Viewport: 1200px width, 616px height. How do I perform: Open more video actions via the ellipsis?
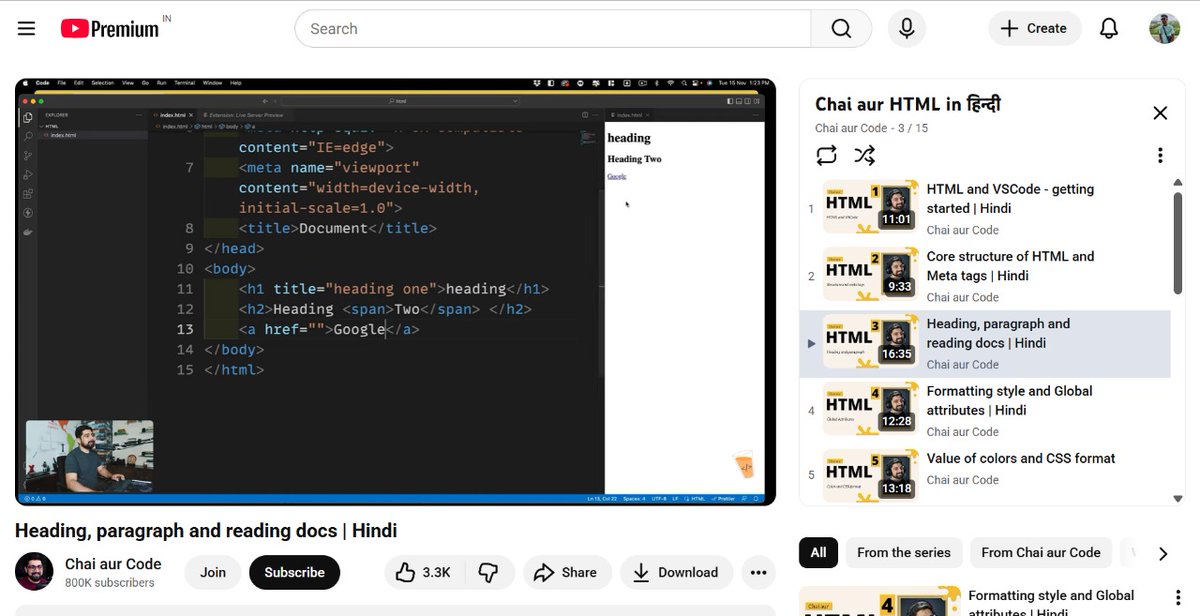click(x=758, y=572)
